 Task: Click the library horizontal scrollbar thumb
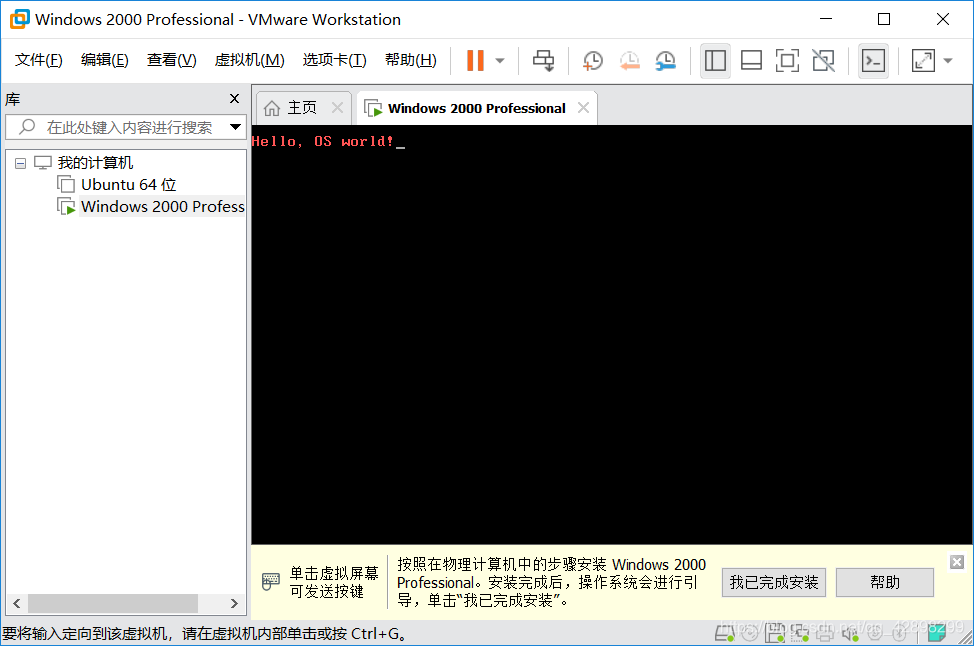point(113,603)
